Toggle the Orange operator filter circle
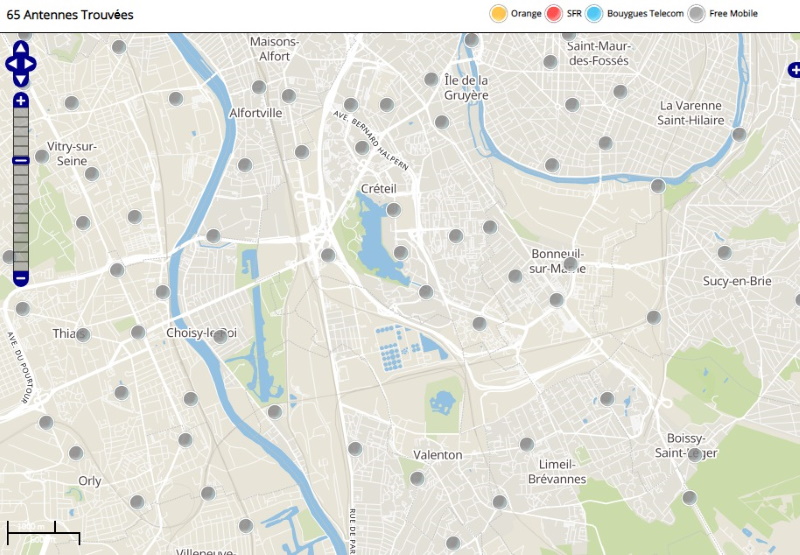800x555 pixels. (x=498, y=14)
